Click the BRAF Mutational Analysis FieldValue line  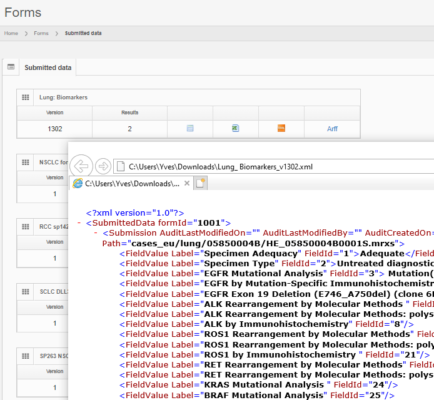(257, 395)
